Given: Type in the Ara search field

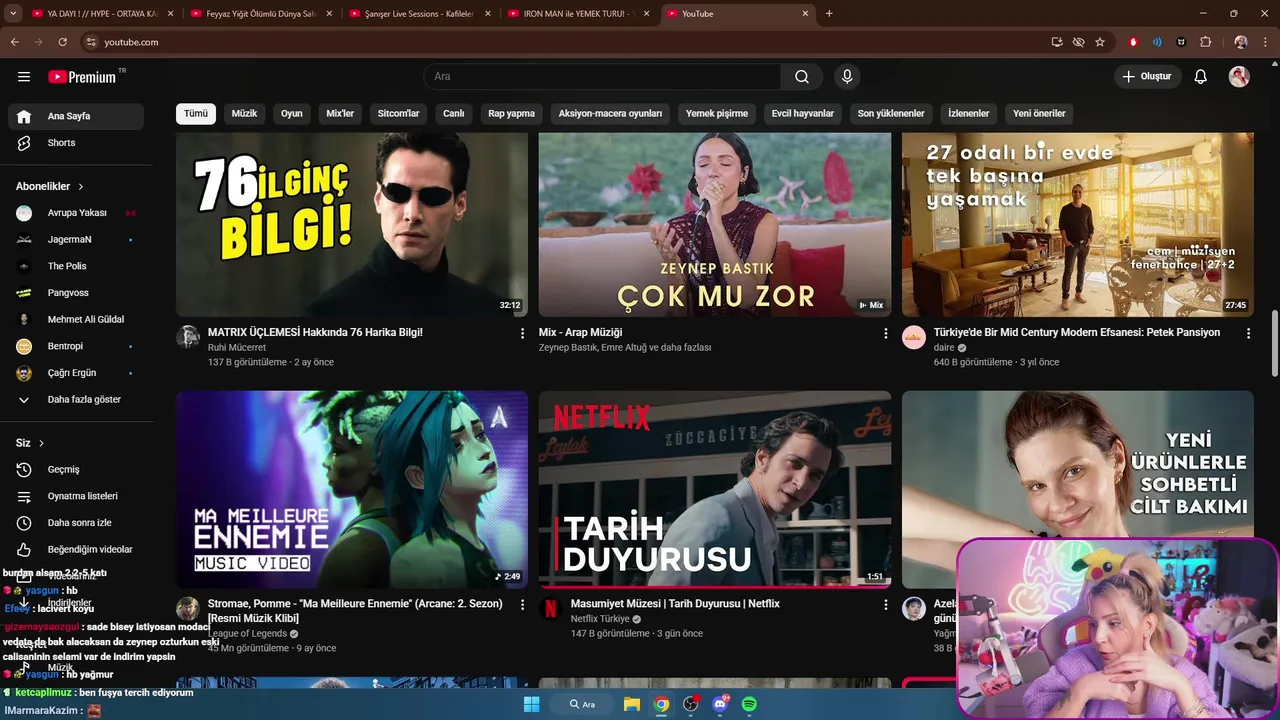Looking at the screenshot, I should [x=603, y=77].
